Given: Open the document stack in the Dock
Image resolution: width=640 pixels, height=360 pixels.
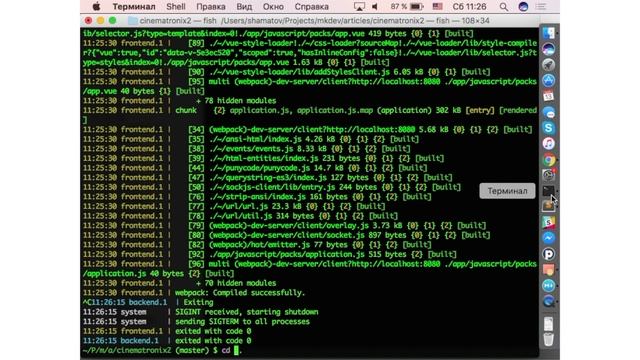Looking at the screenshot, I should 549,324.
